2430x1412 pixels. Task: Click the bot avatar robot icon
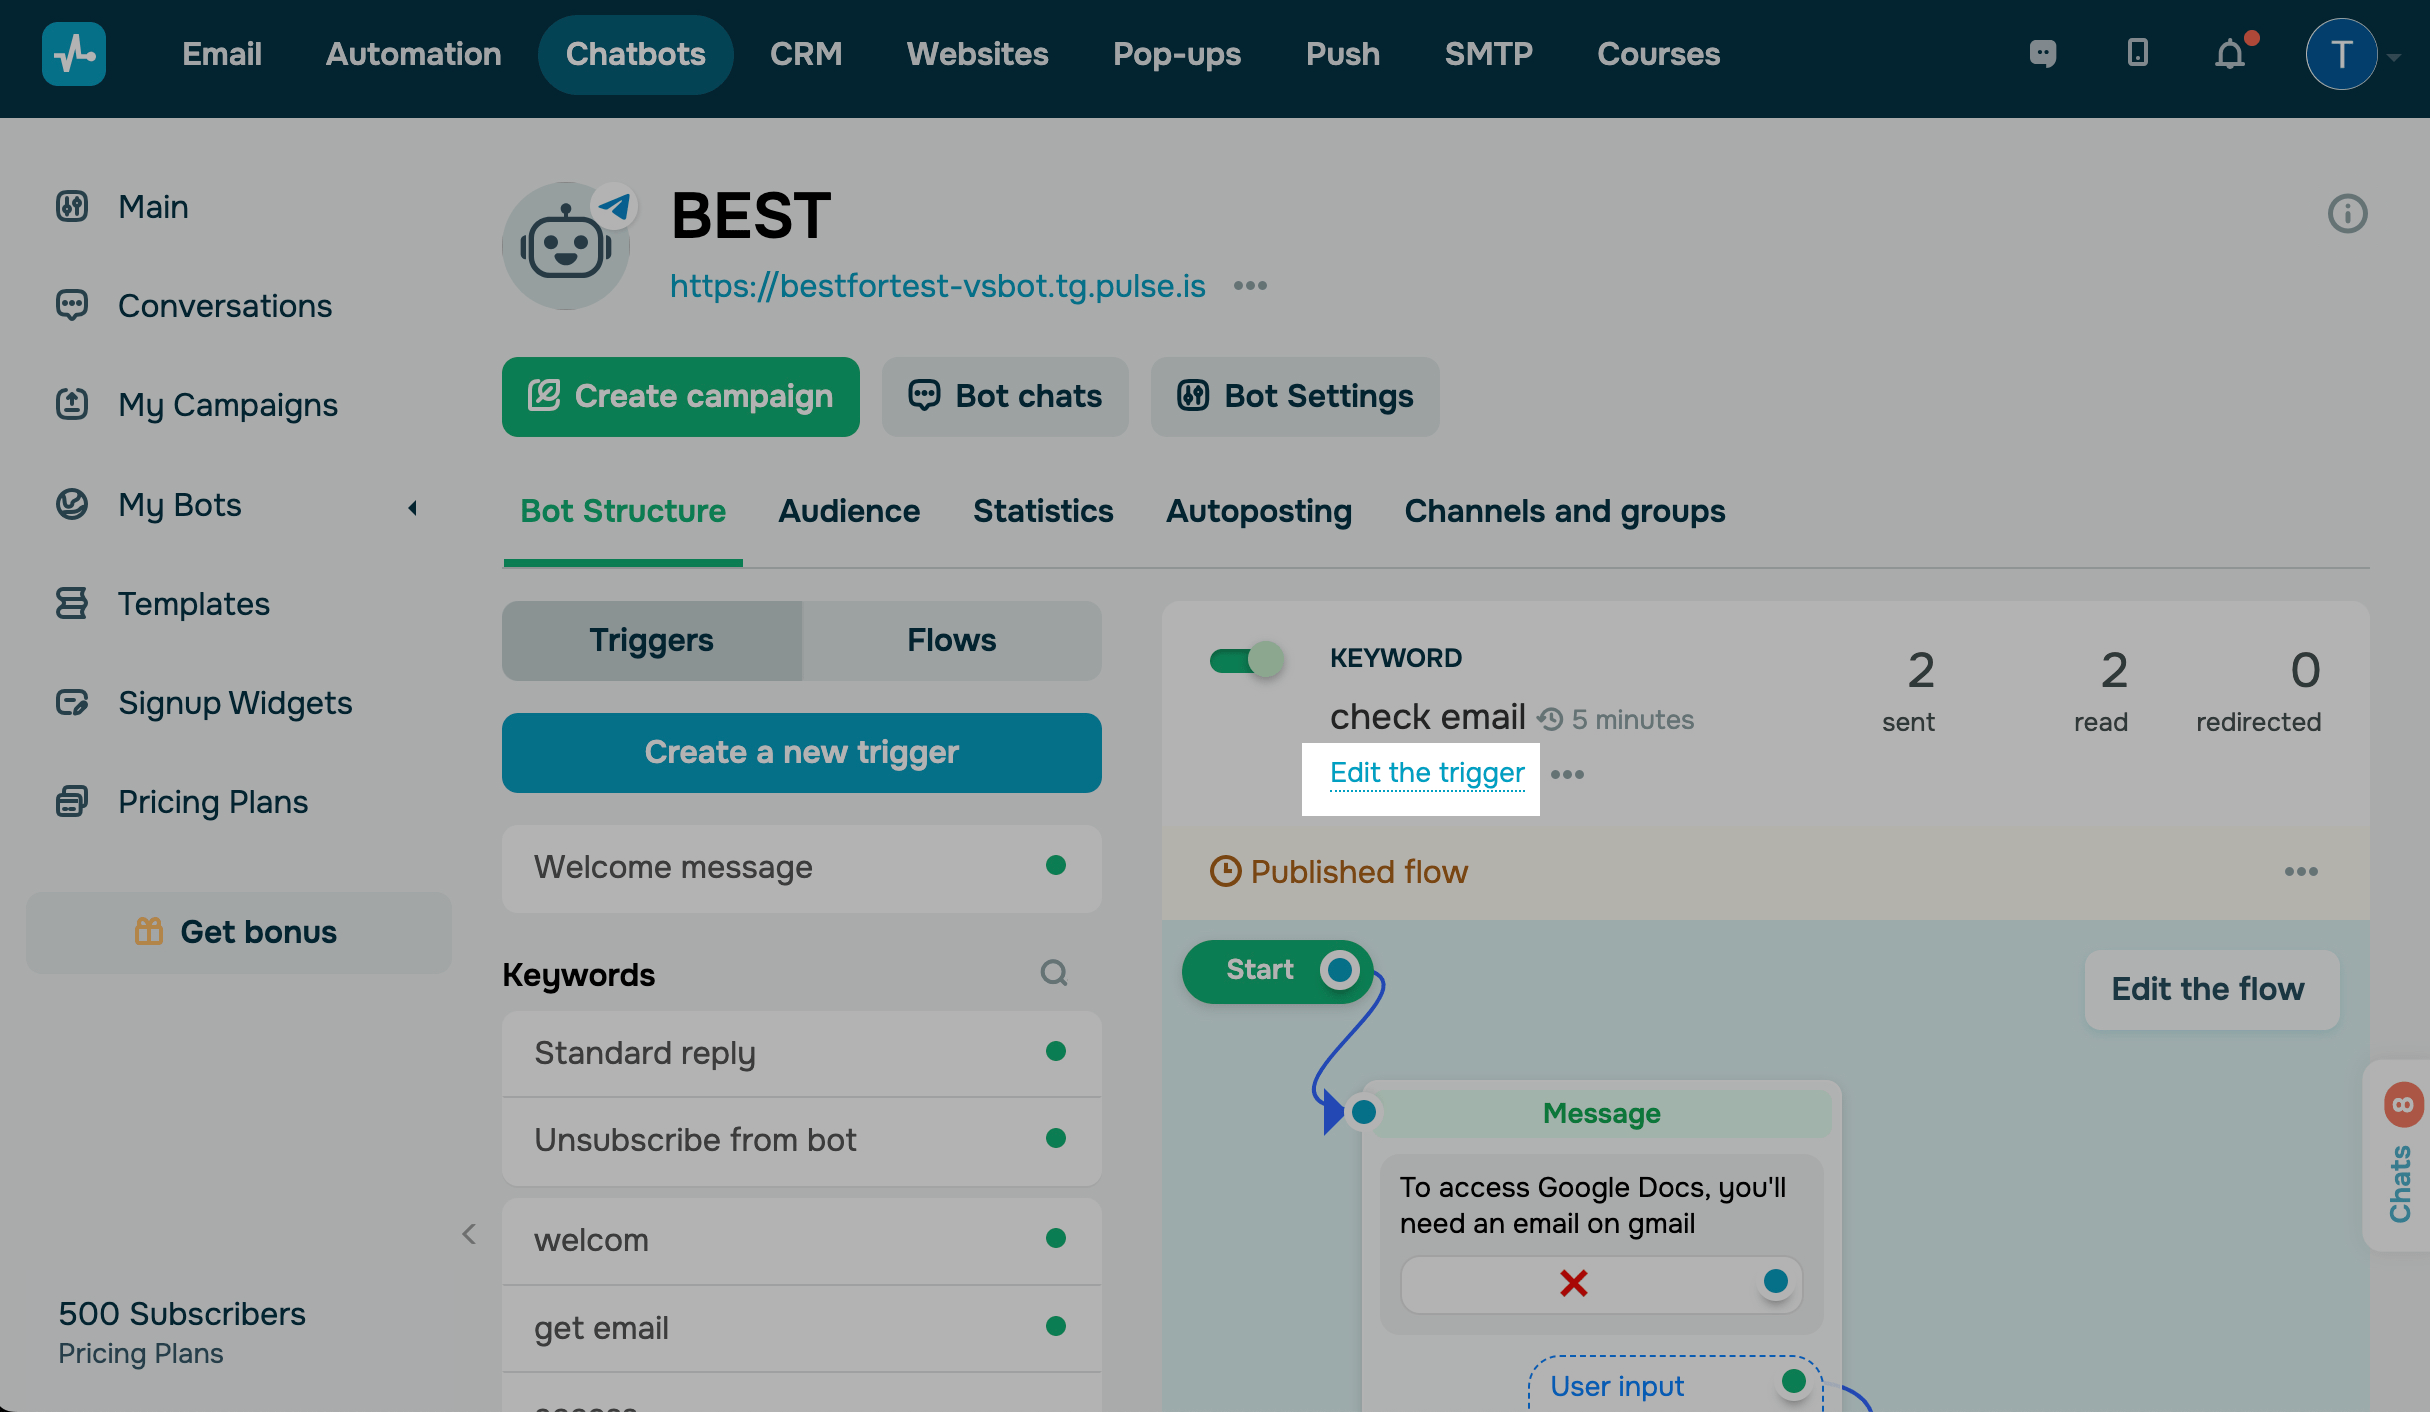tap(566, 246)
